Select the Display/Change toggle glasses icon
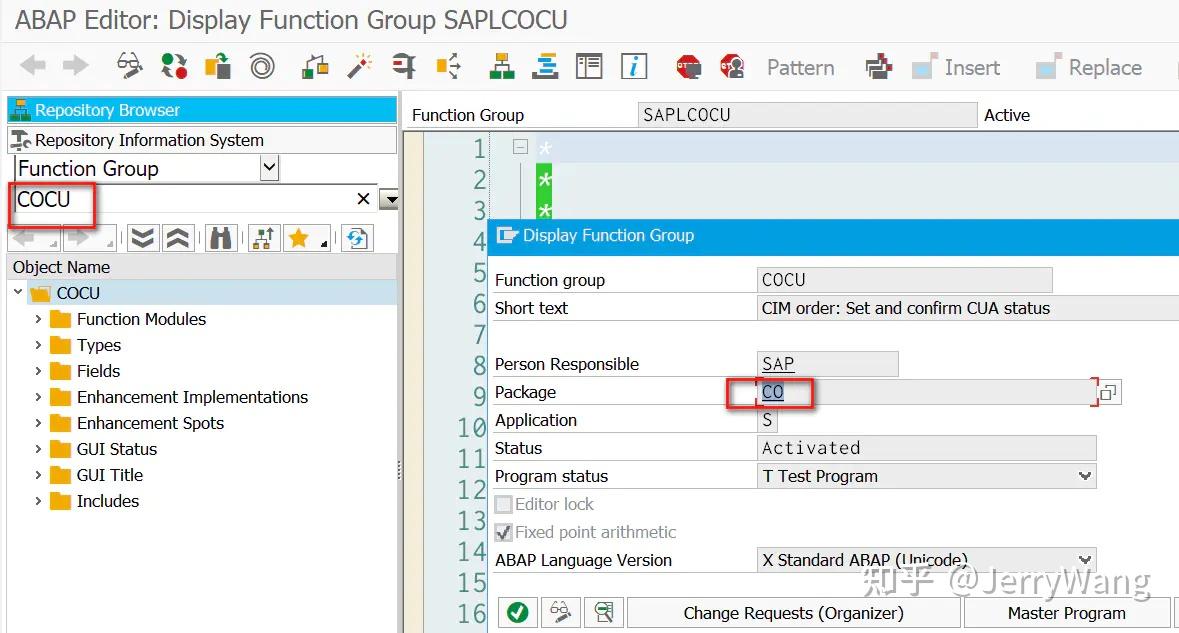The height and width of the screenshot is (633, 1179). pyautogui.click(x=127, y=66)
